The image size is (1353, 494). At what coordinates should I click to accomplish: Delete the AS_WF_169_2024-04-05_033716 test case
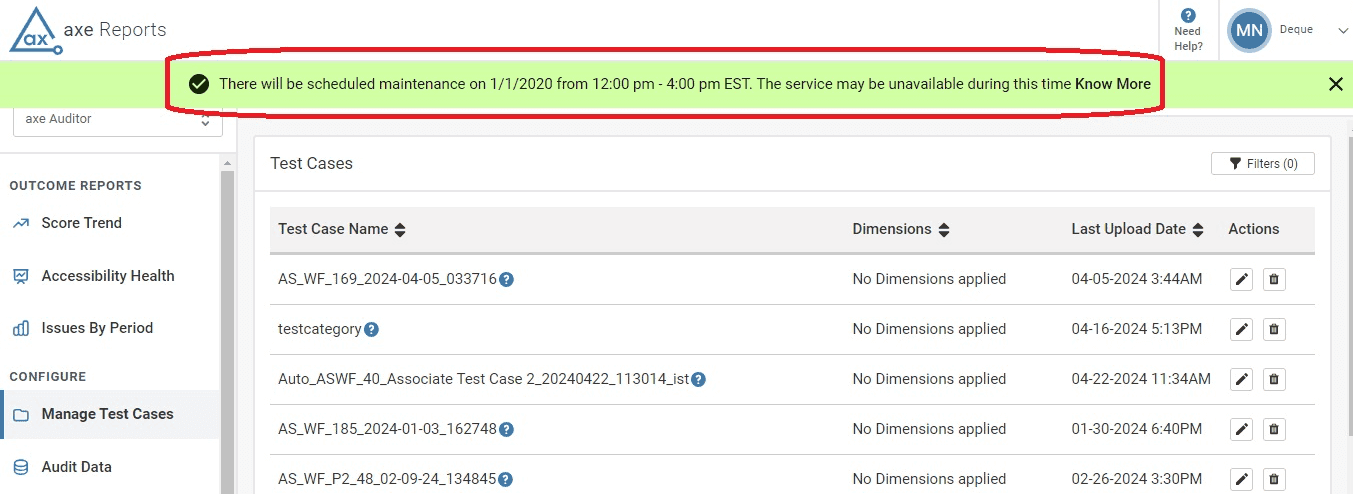1274,279
